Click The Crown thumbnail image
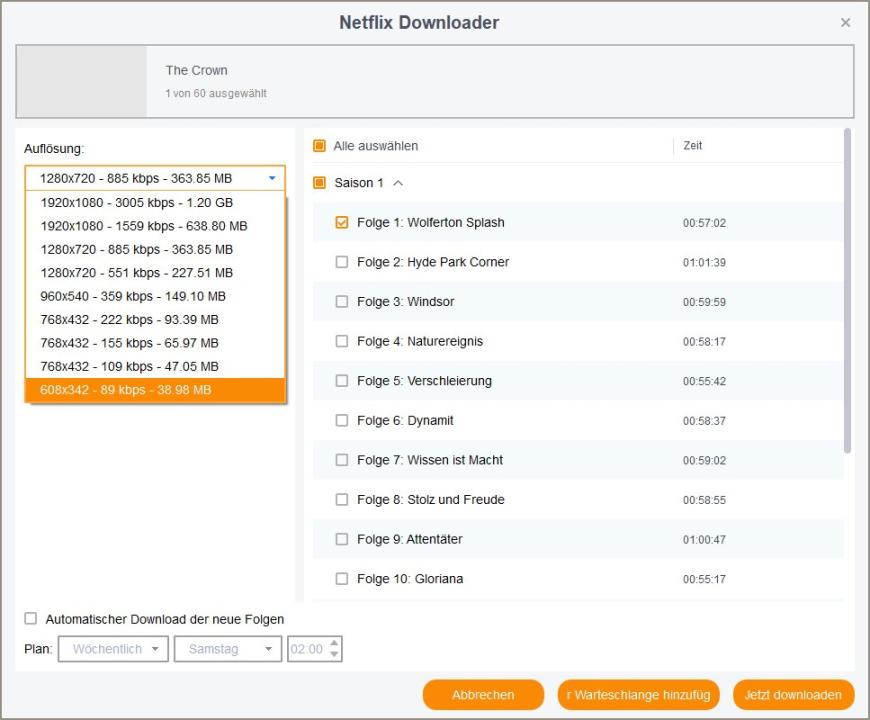Image resolution: width=870 pixels, height=720 pixels. coord(82,81)
